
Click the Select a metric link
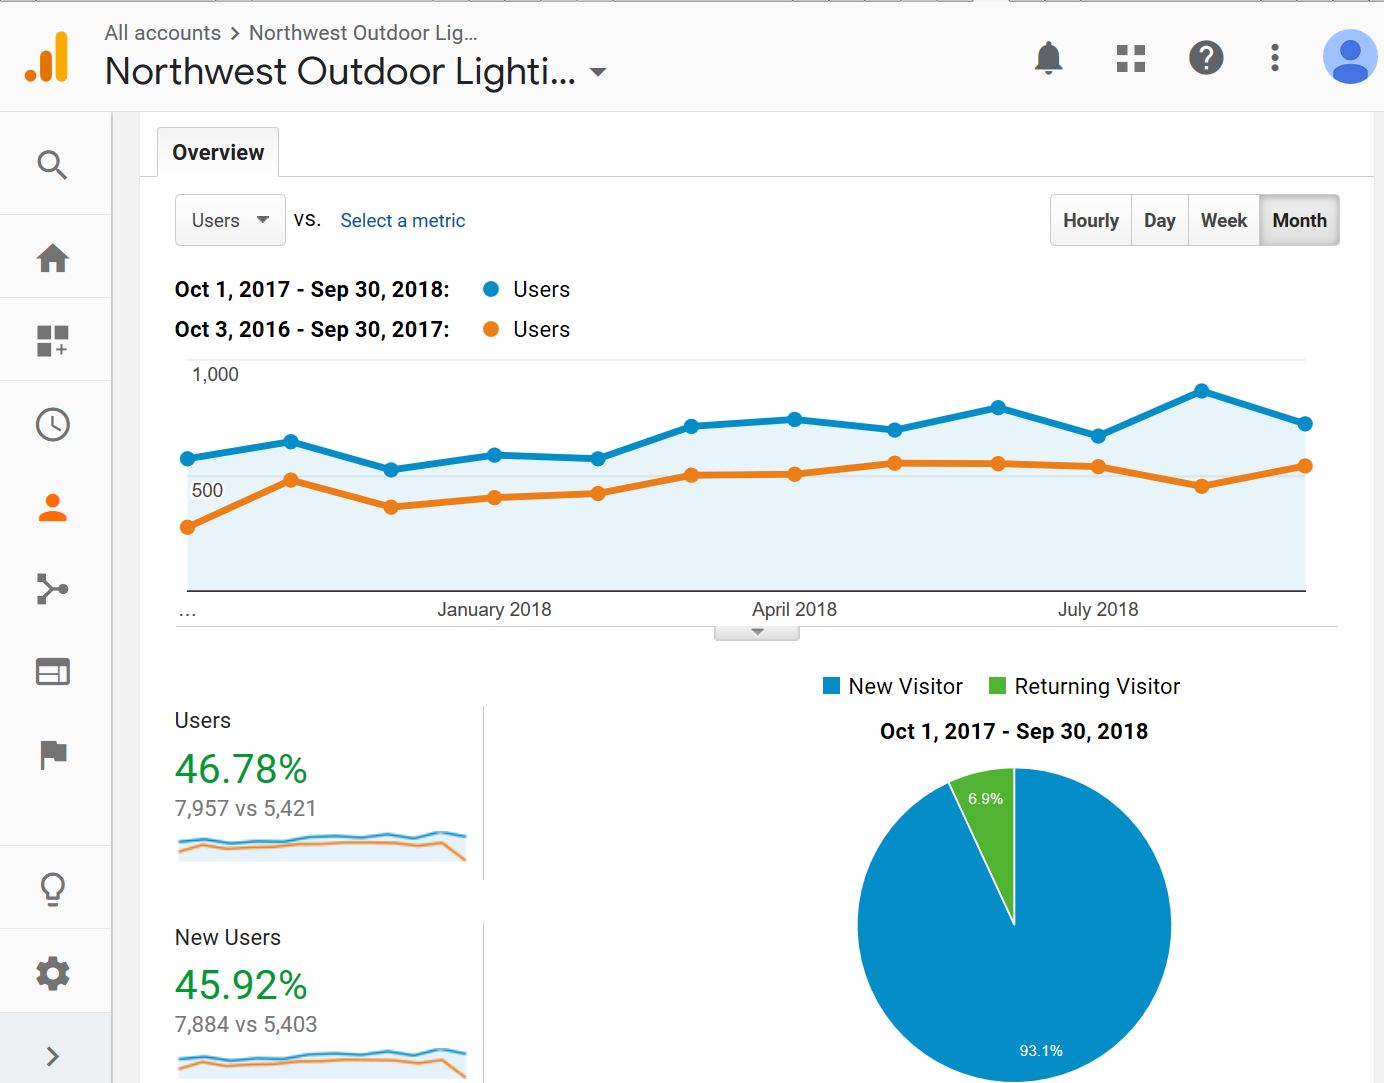pyautogui.click(x=403, y=221)
